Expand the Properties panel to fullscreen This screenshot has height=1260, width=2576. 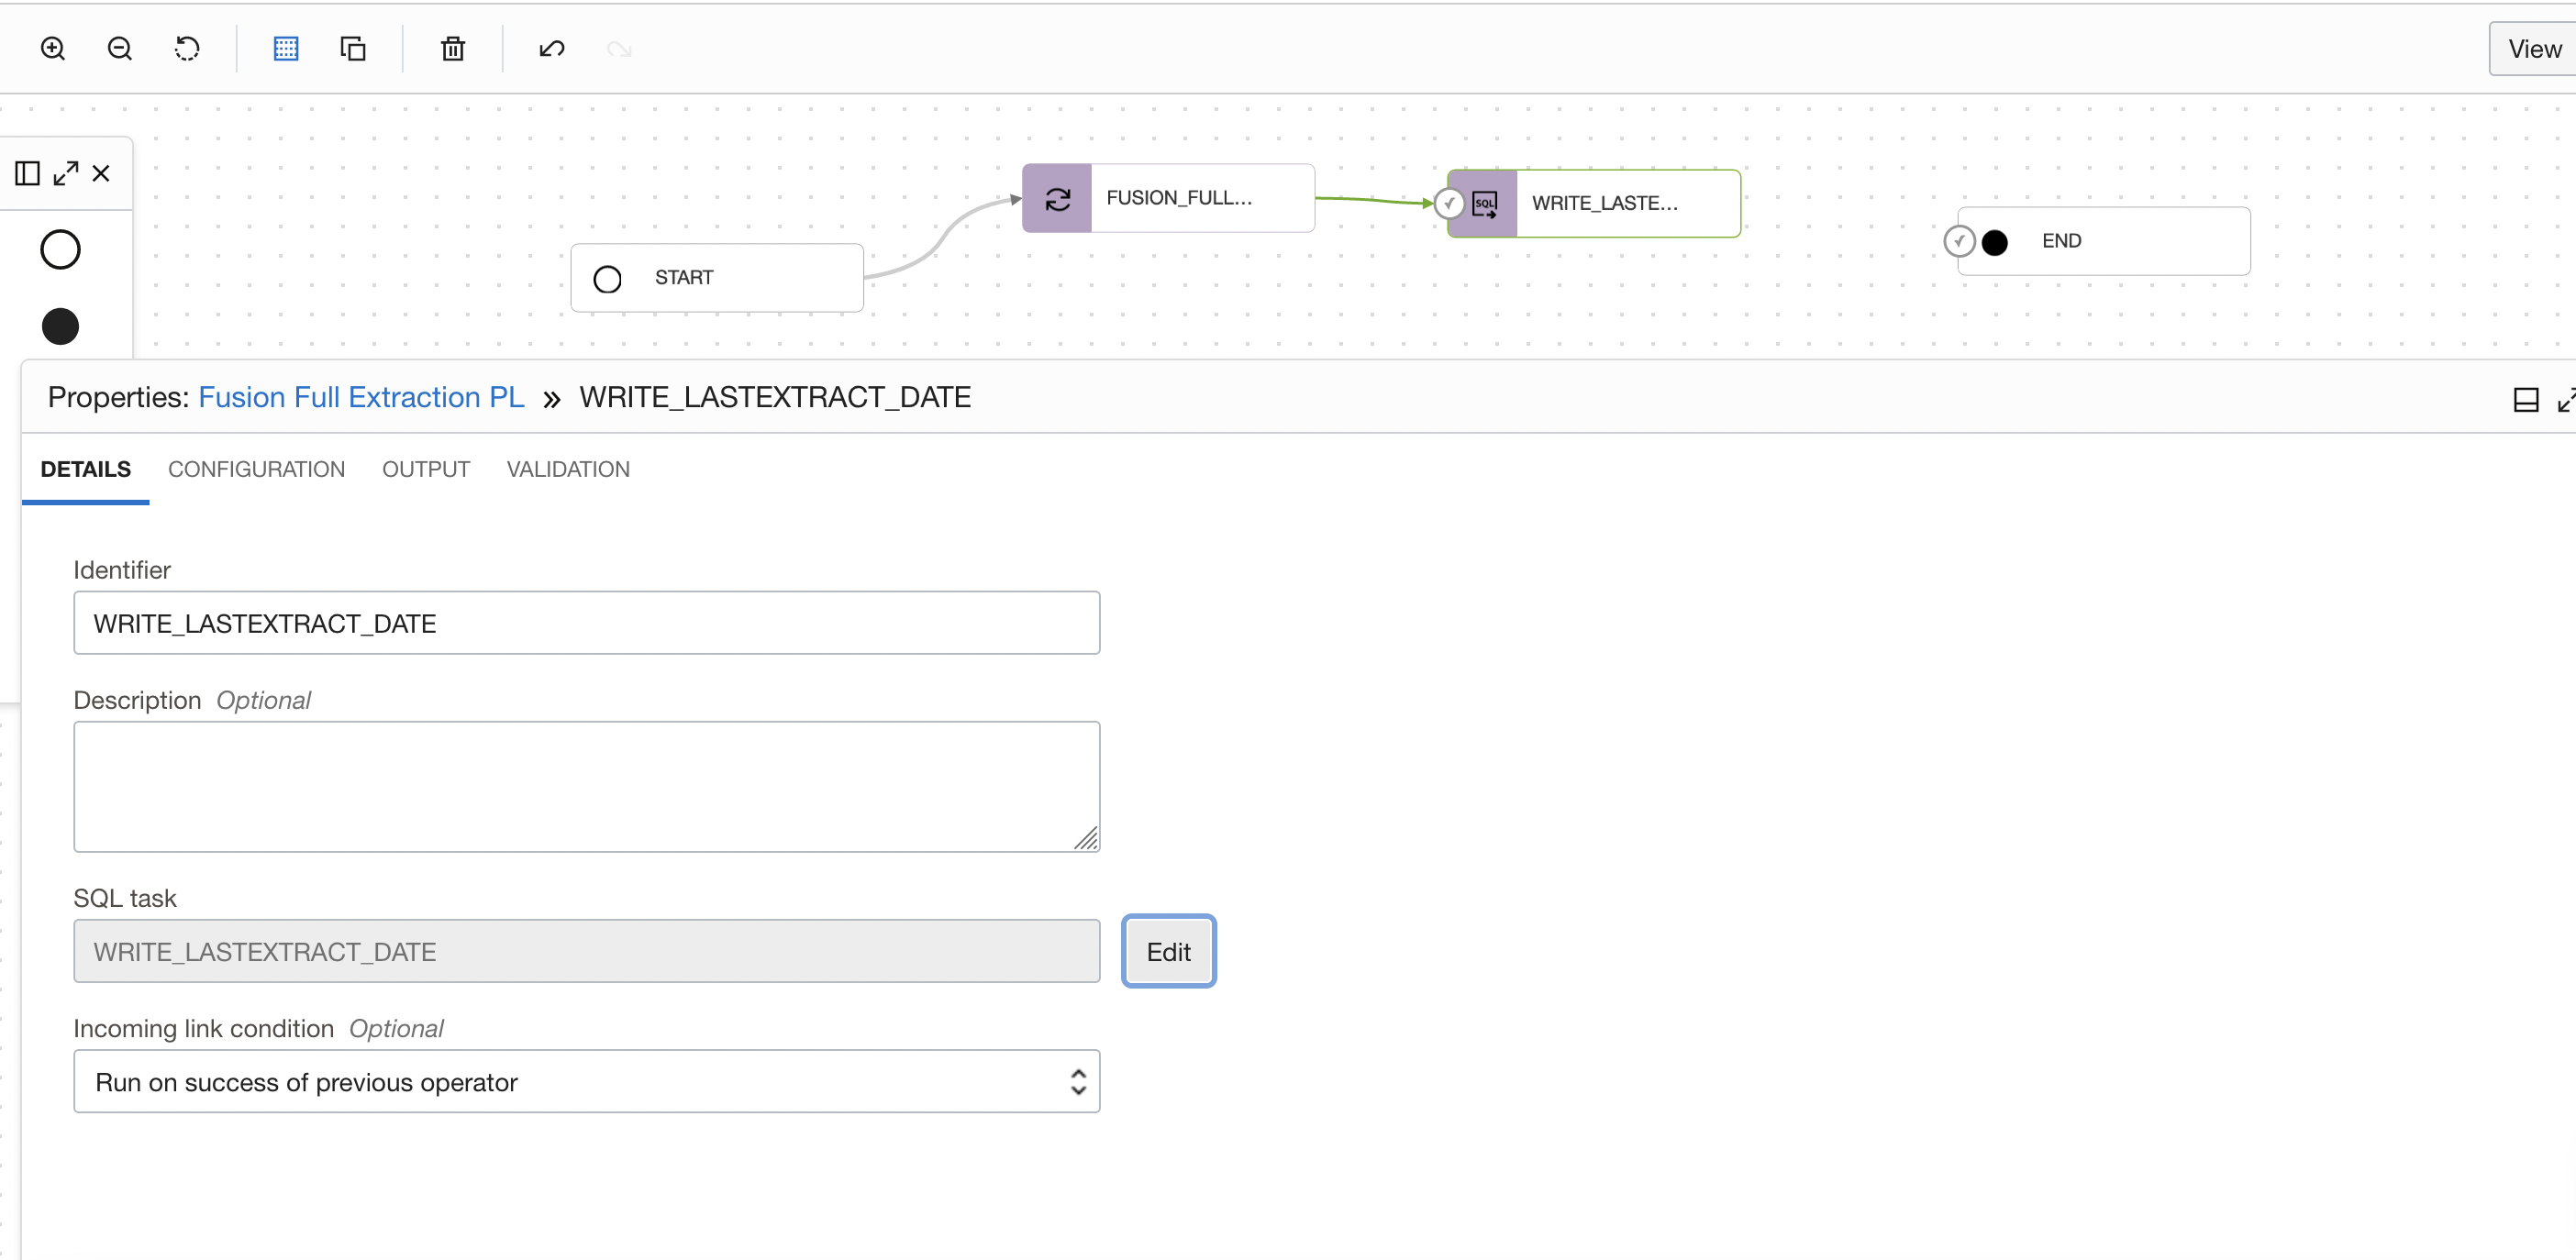2566,398
